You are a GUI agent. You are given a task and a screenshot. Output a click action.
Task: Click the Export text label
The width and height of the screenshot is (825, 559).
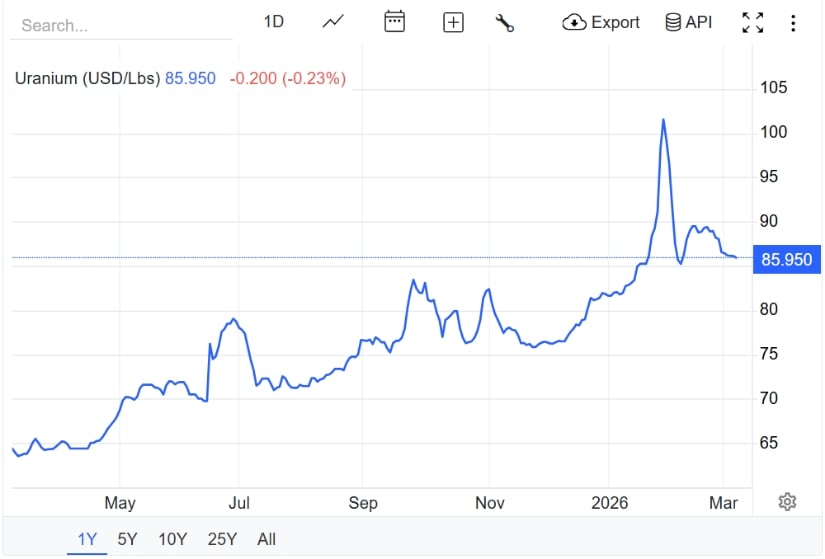(615, 22)
